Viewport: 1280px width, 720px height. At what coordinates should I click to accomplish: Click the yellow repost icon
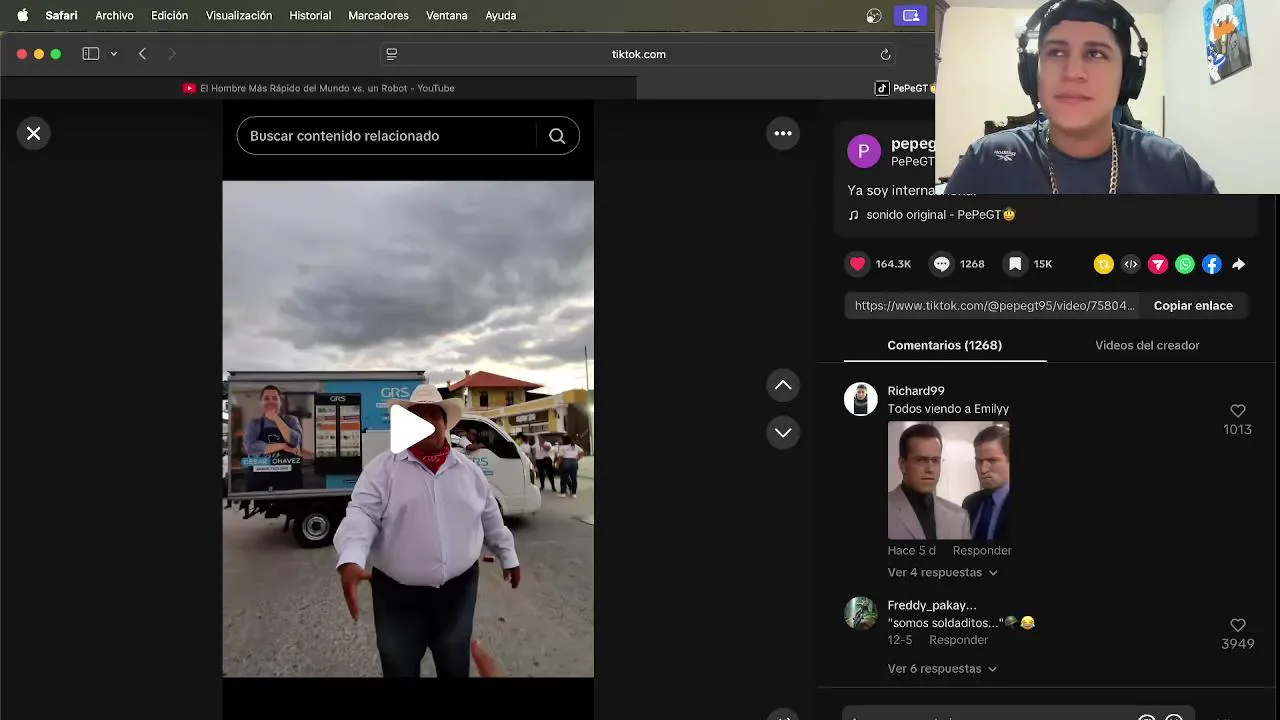point(1103,264)
